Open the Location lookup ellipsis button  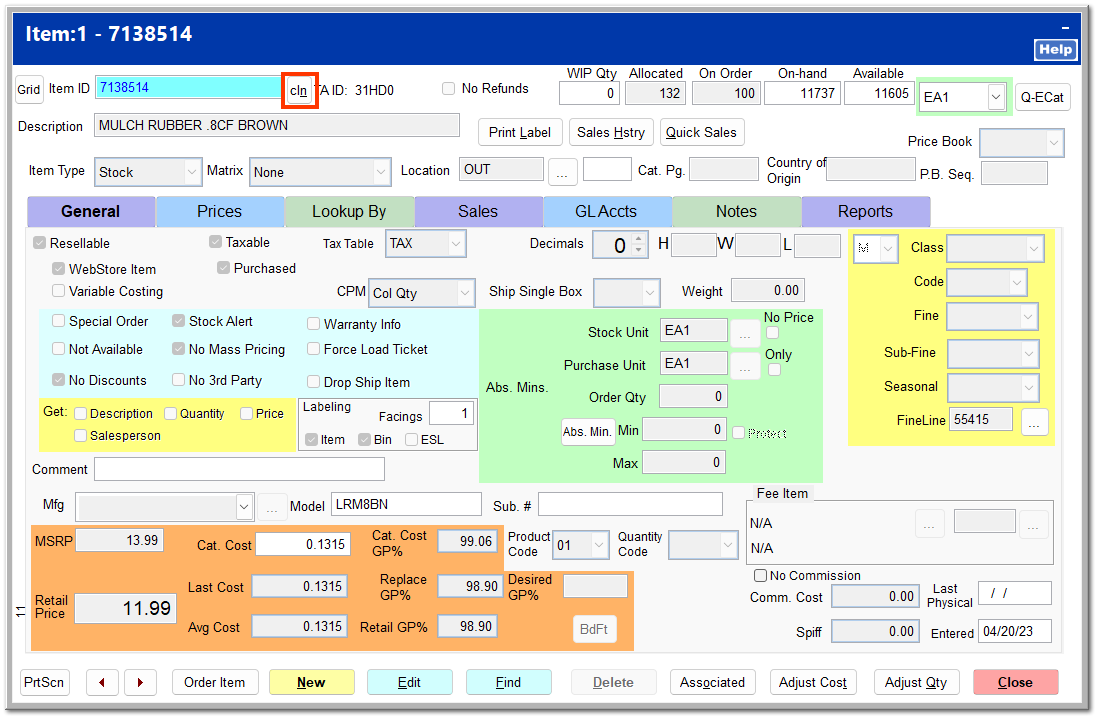click(561, 171)
